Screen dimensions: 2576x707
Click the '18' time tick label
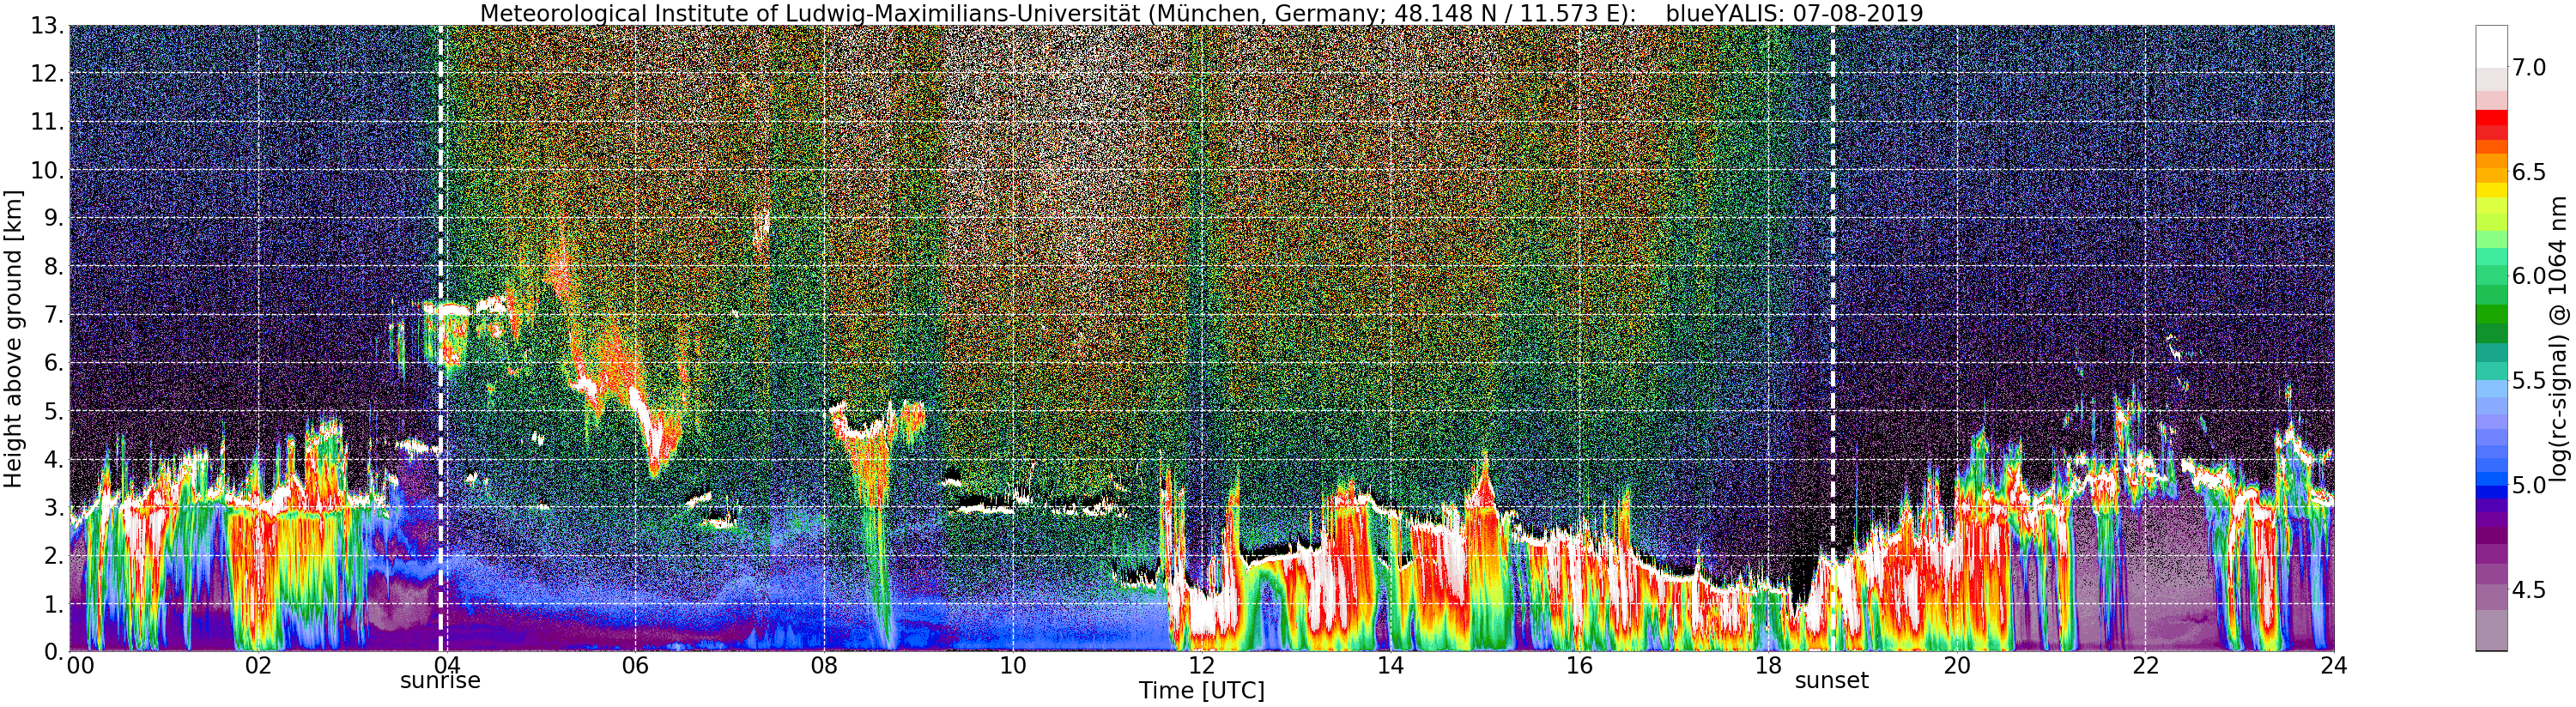tap(1768, 665)
